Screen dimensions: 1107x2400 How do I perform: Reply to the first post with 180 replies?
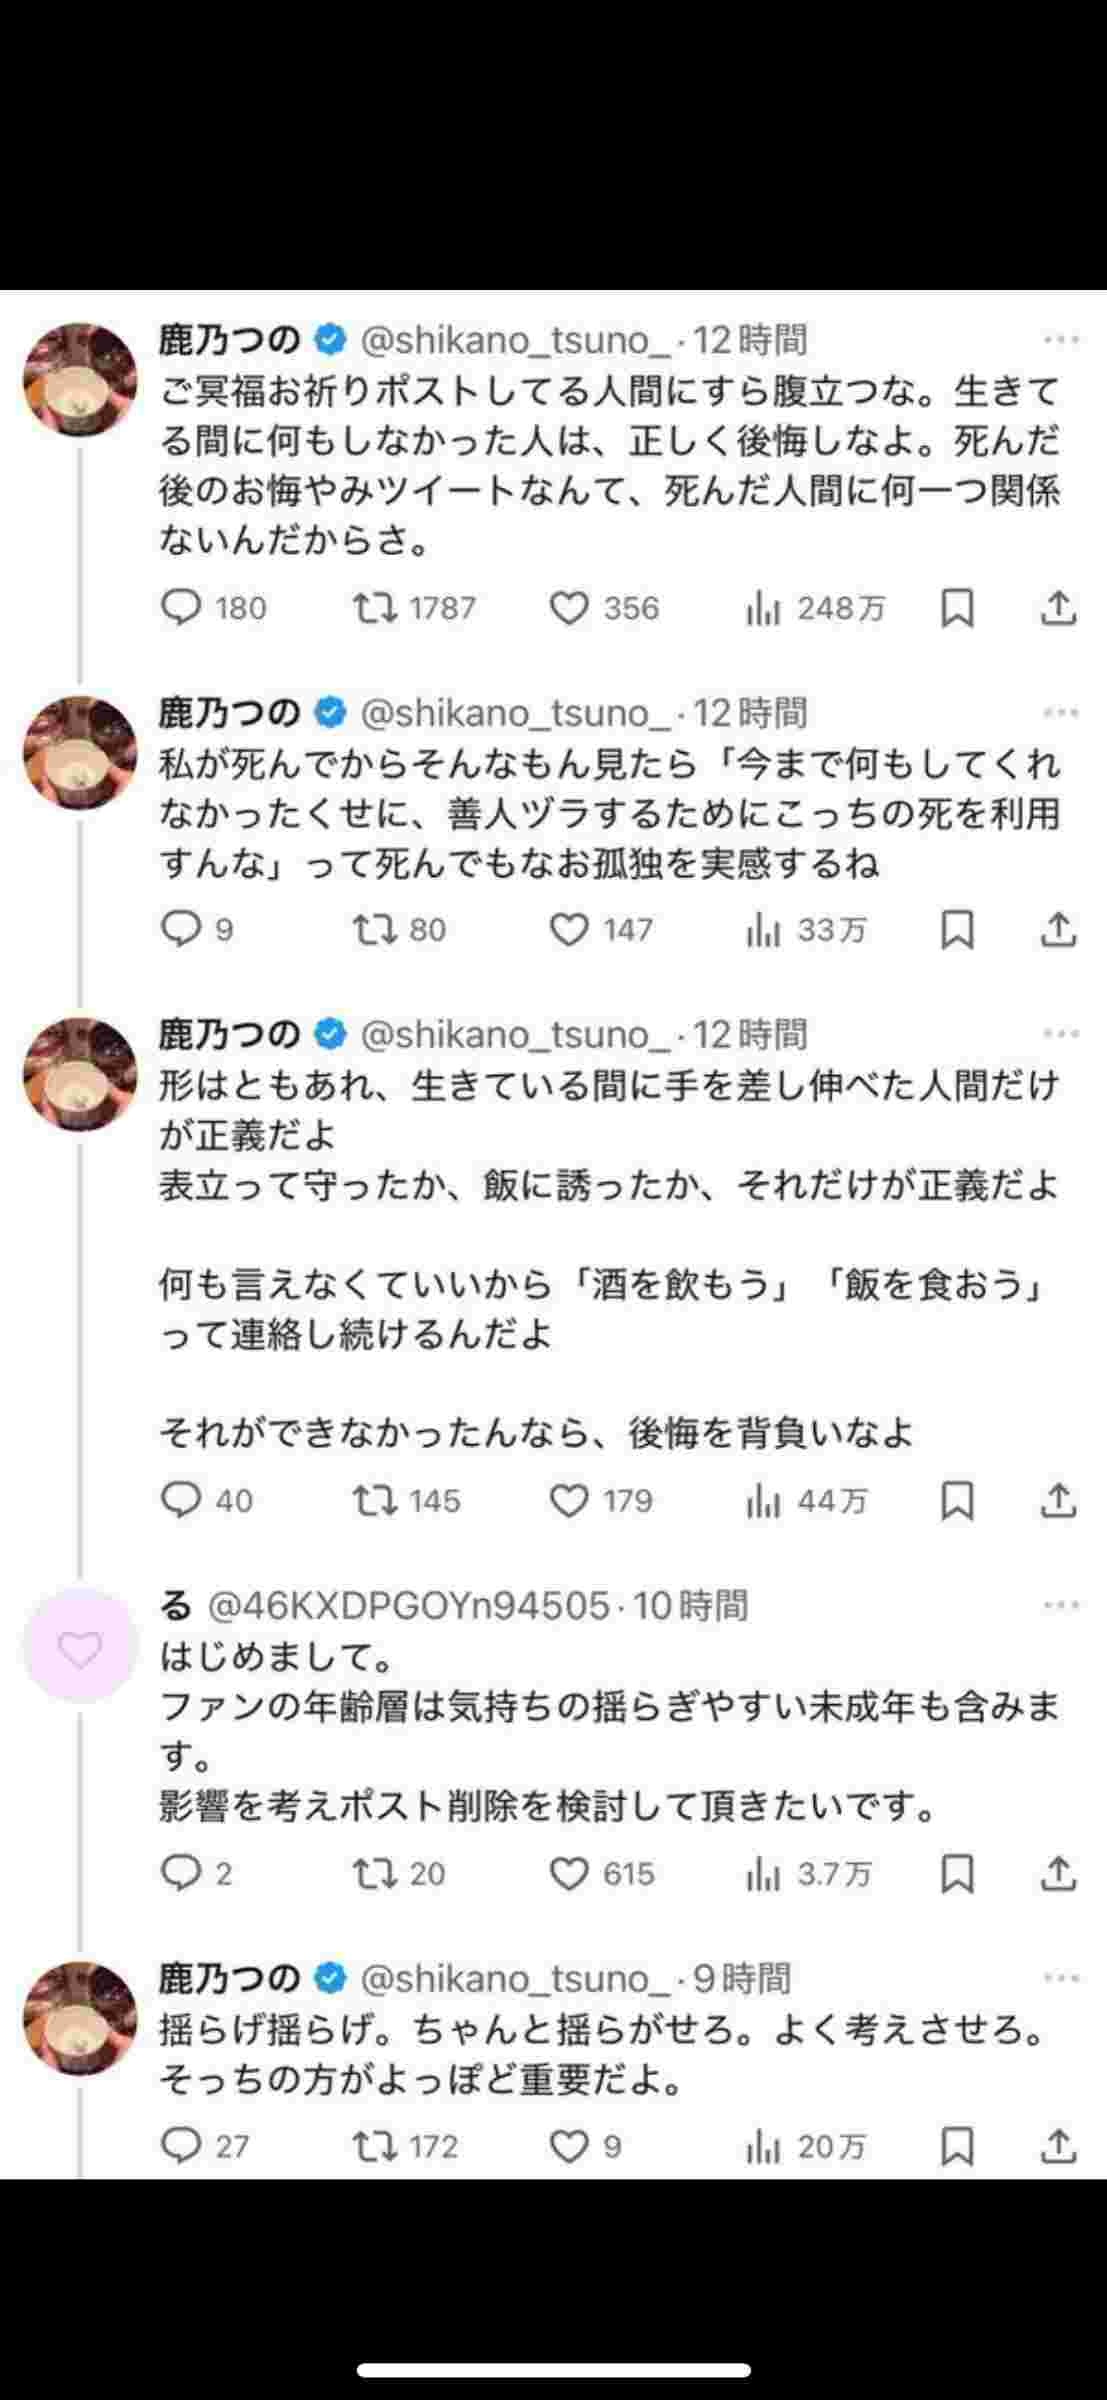click(182, 608)
